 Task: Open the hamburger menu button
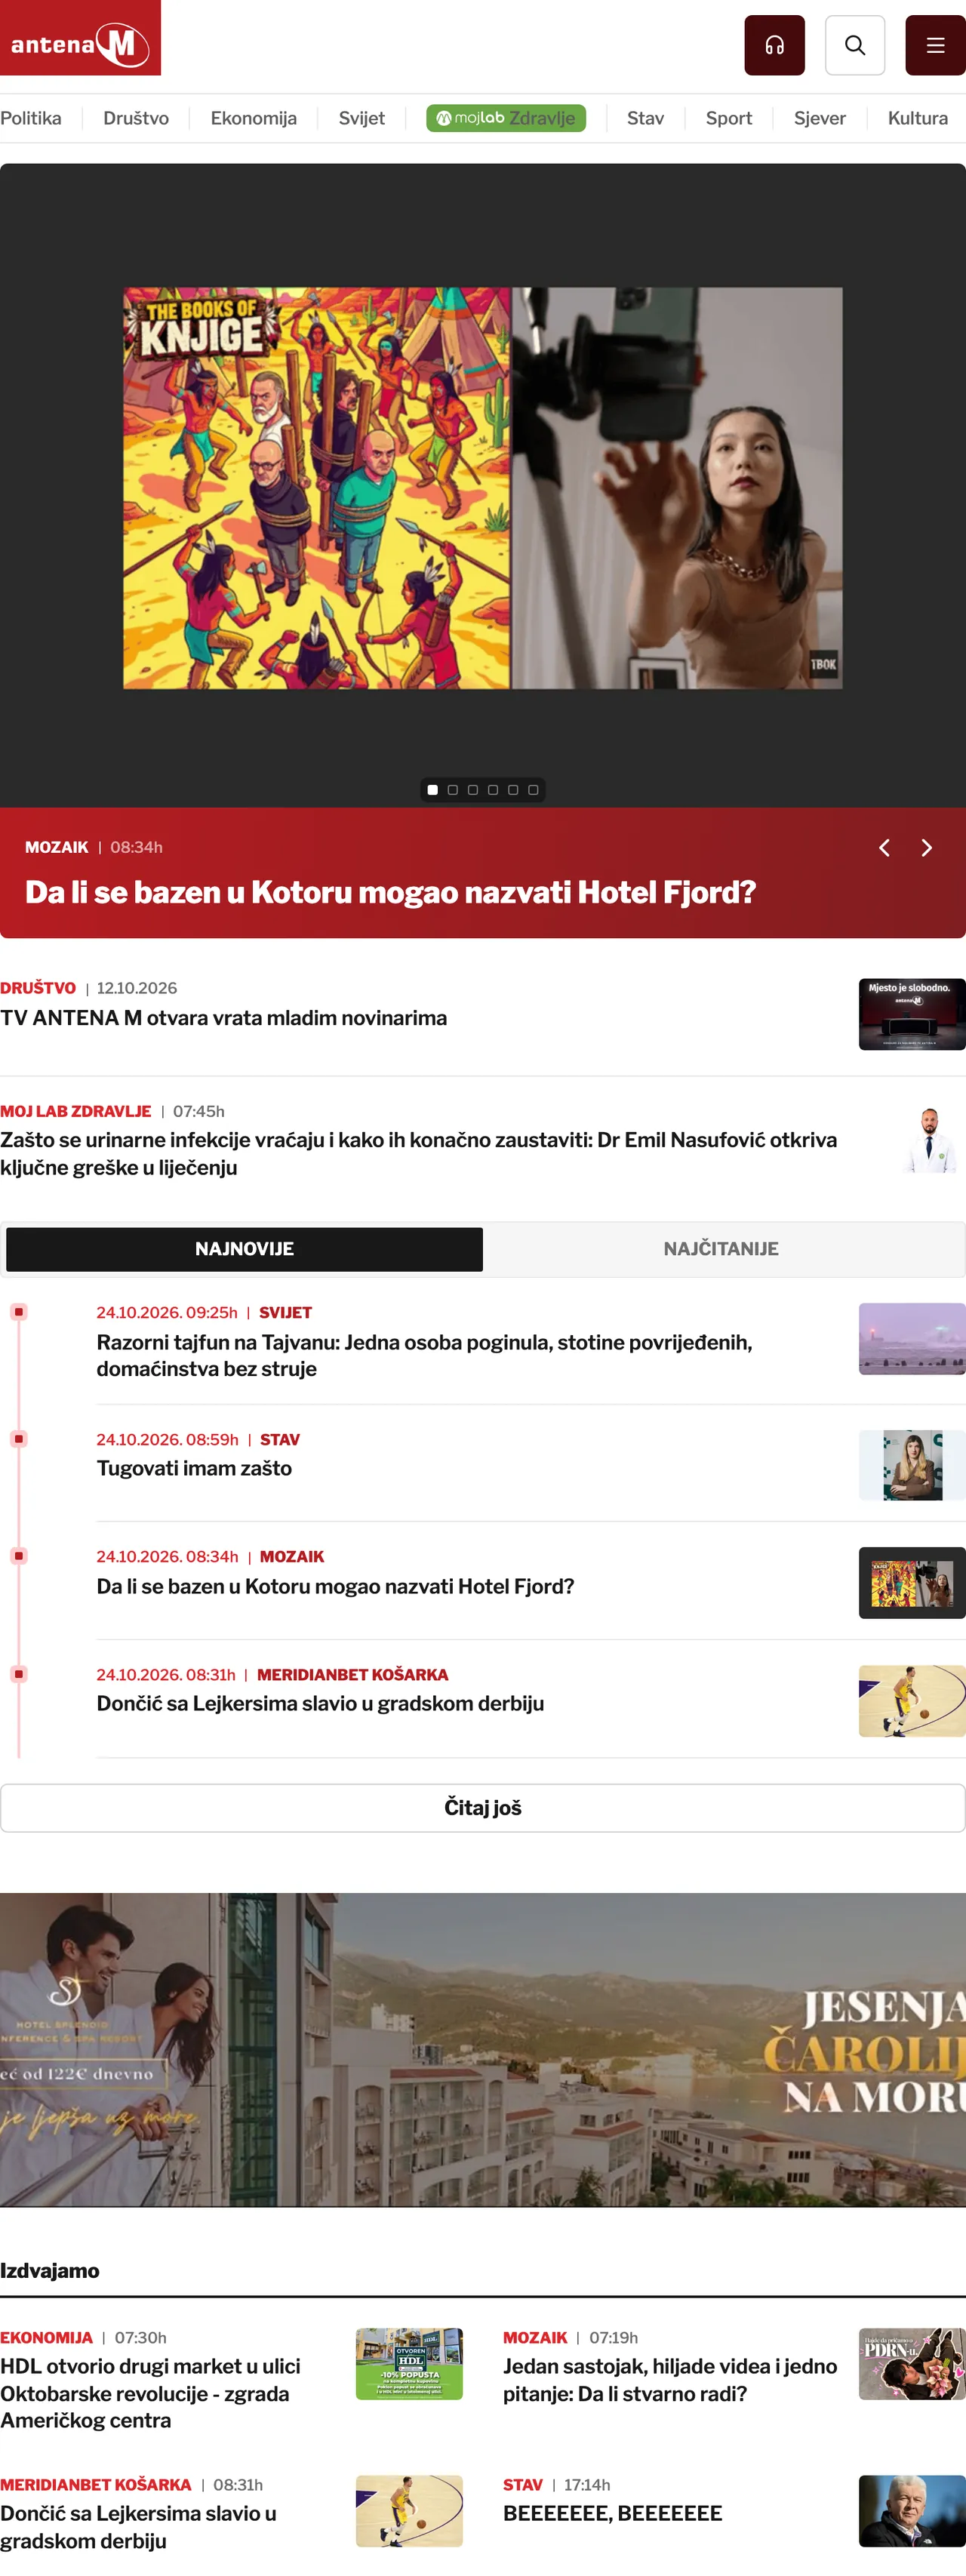[935, 45]
